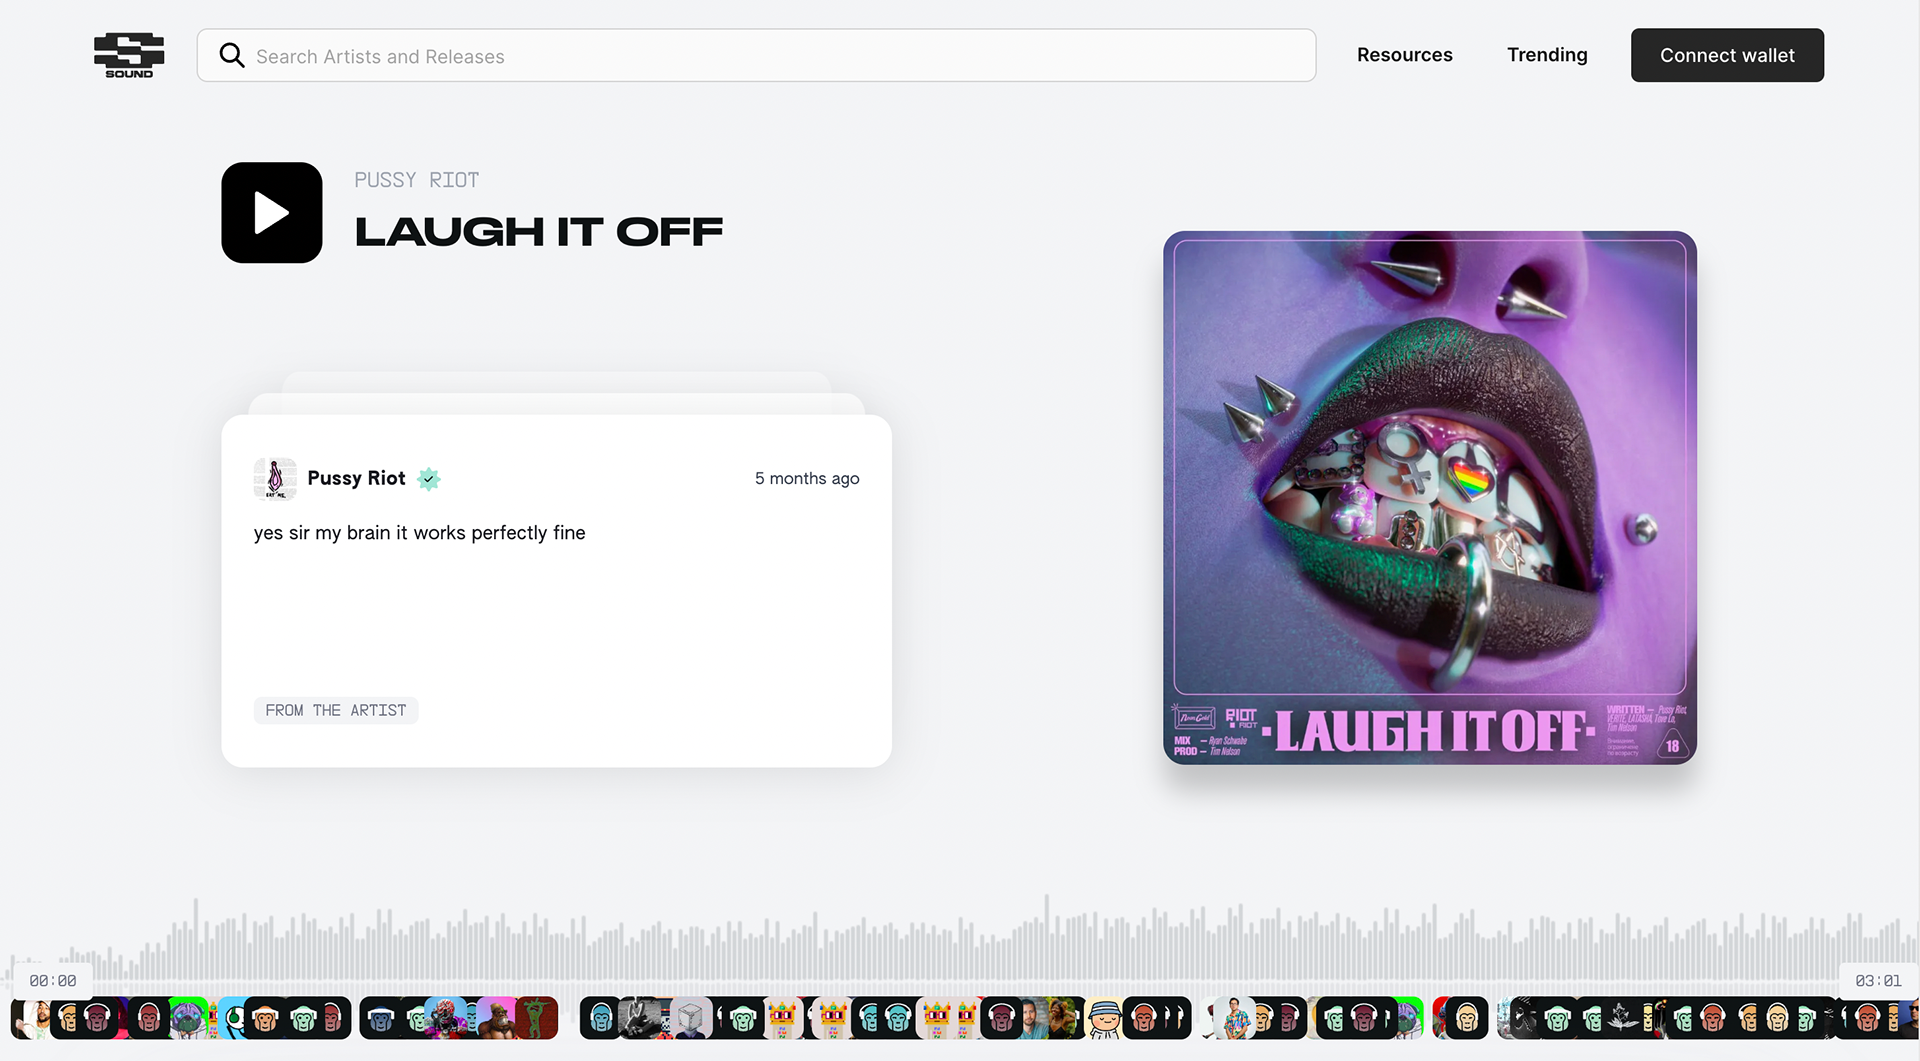Viewport: 1920px width, 1061px height.
Task: Click the magnifying glass search icon
Action: (x=232, y=55)
